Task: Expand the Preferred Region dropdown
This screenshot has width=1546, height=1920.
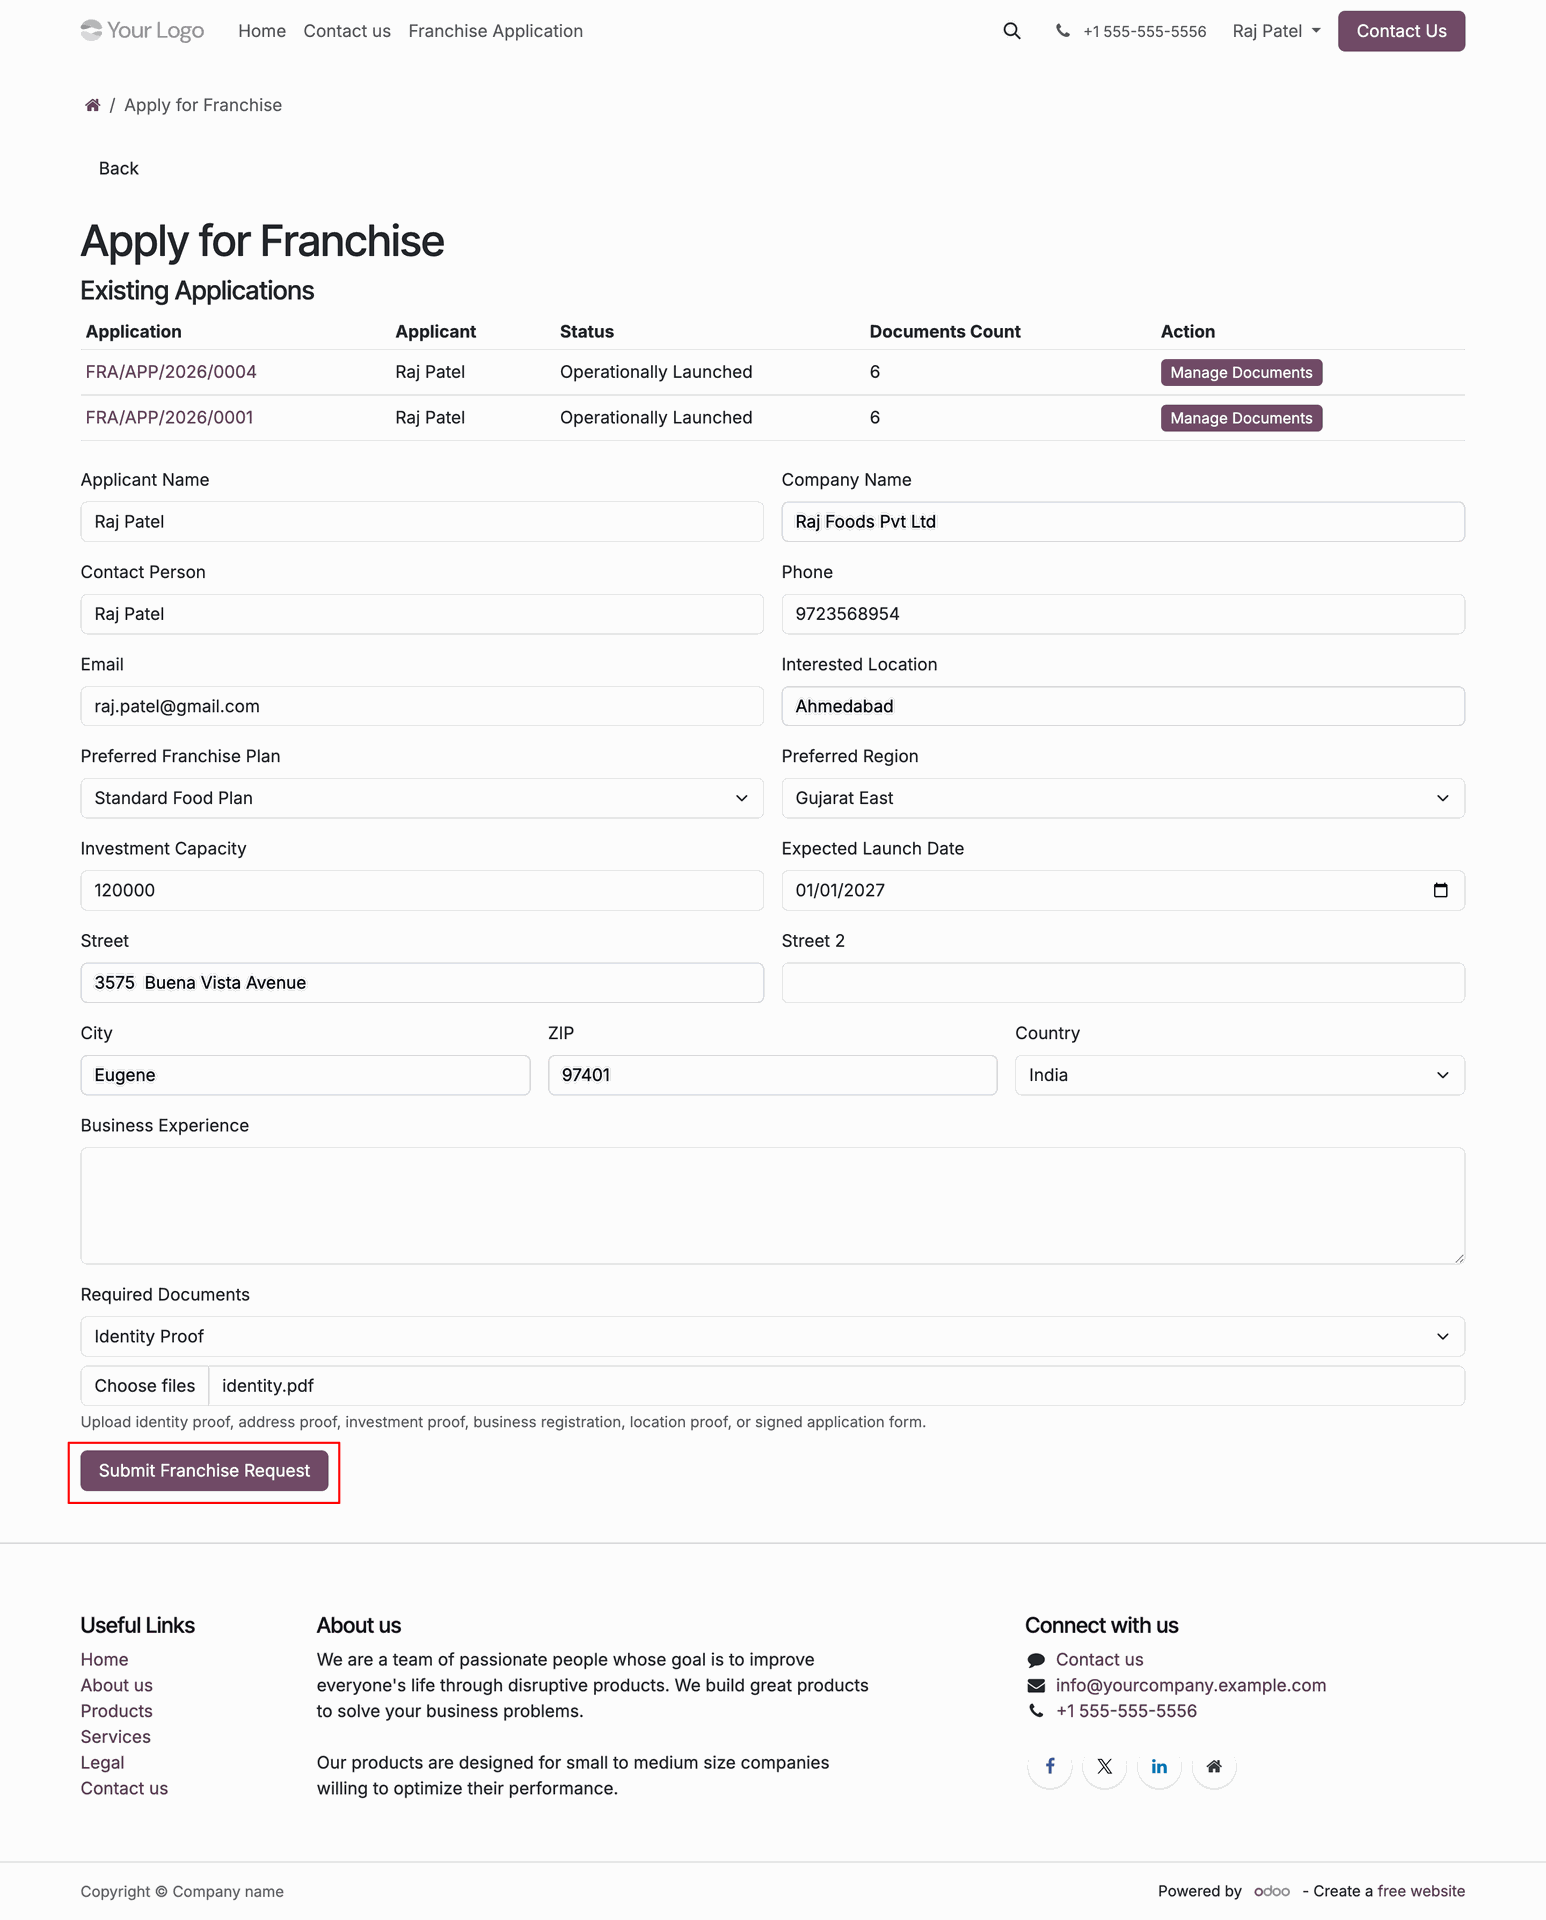Action: click(x=1123, y=798)
